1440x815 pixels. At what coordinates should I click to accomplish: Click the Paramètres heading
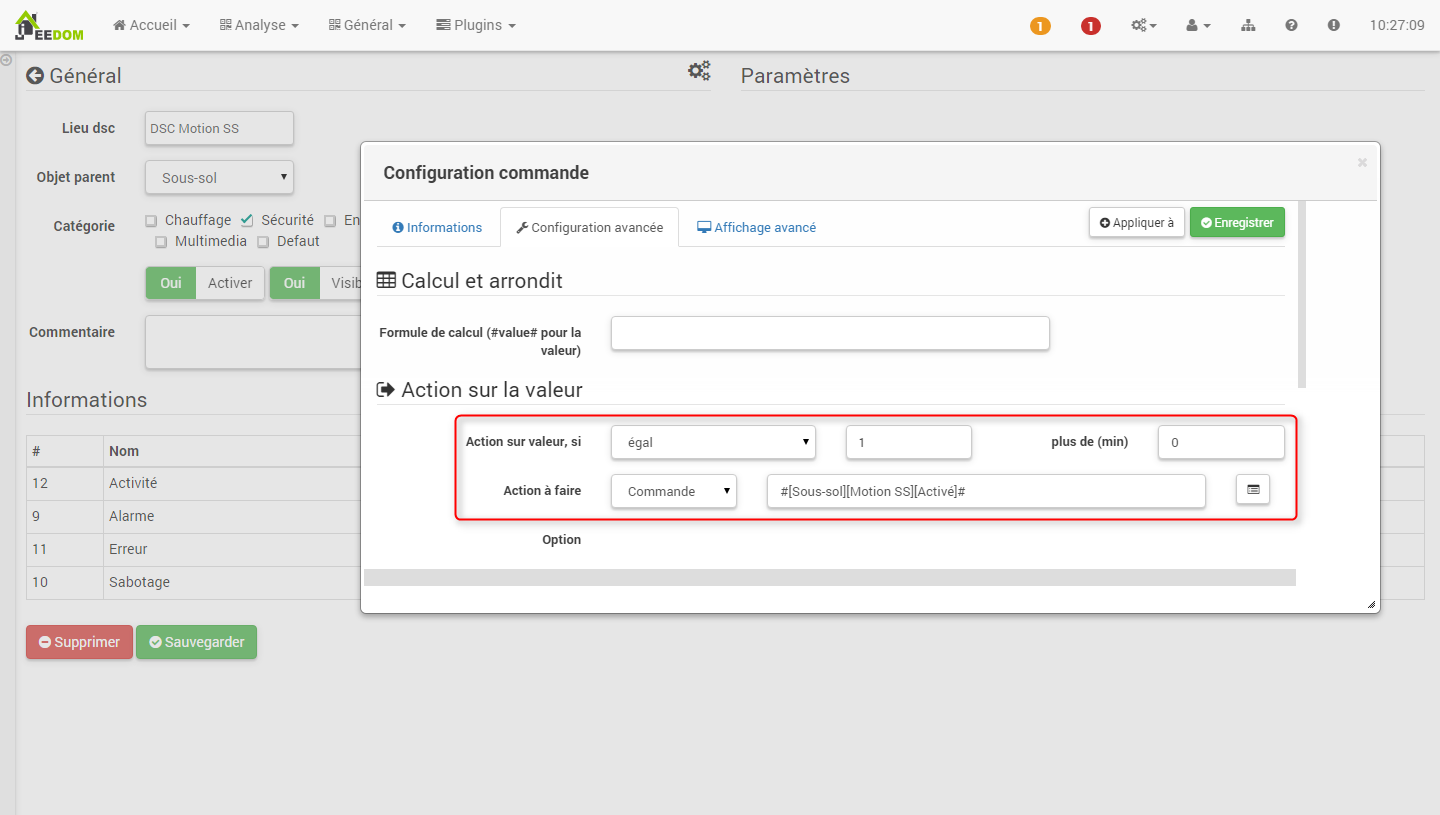pyautogui.click(x=795, y=76)
